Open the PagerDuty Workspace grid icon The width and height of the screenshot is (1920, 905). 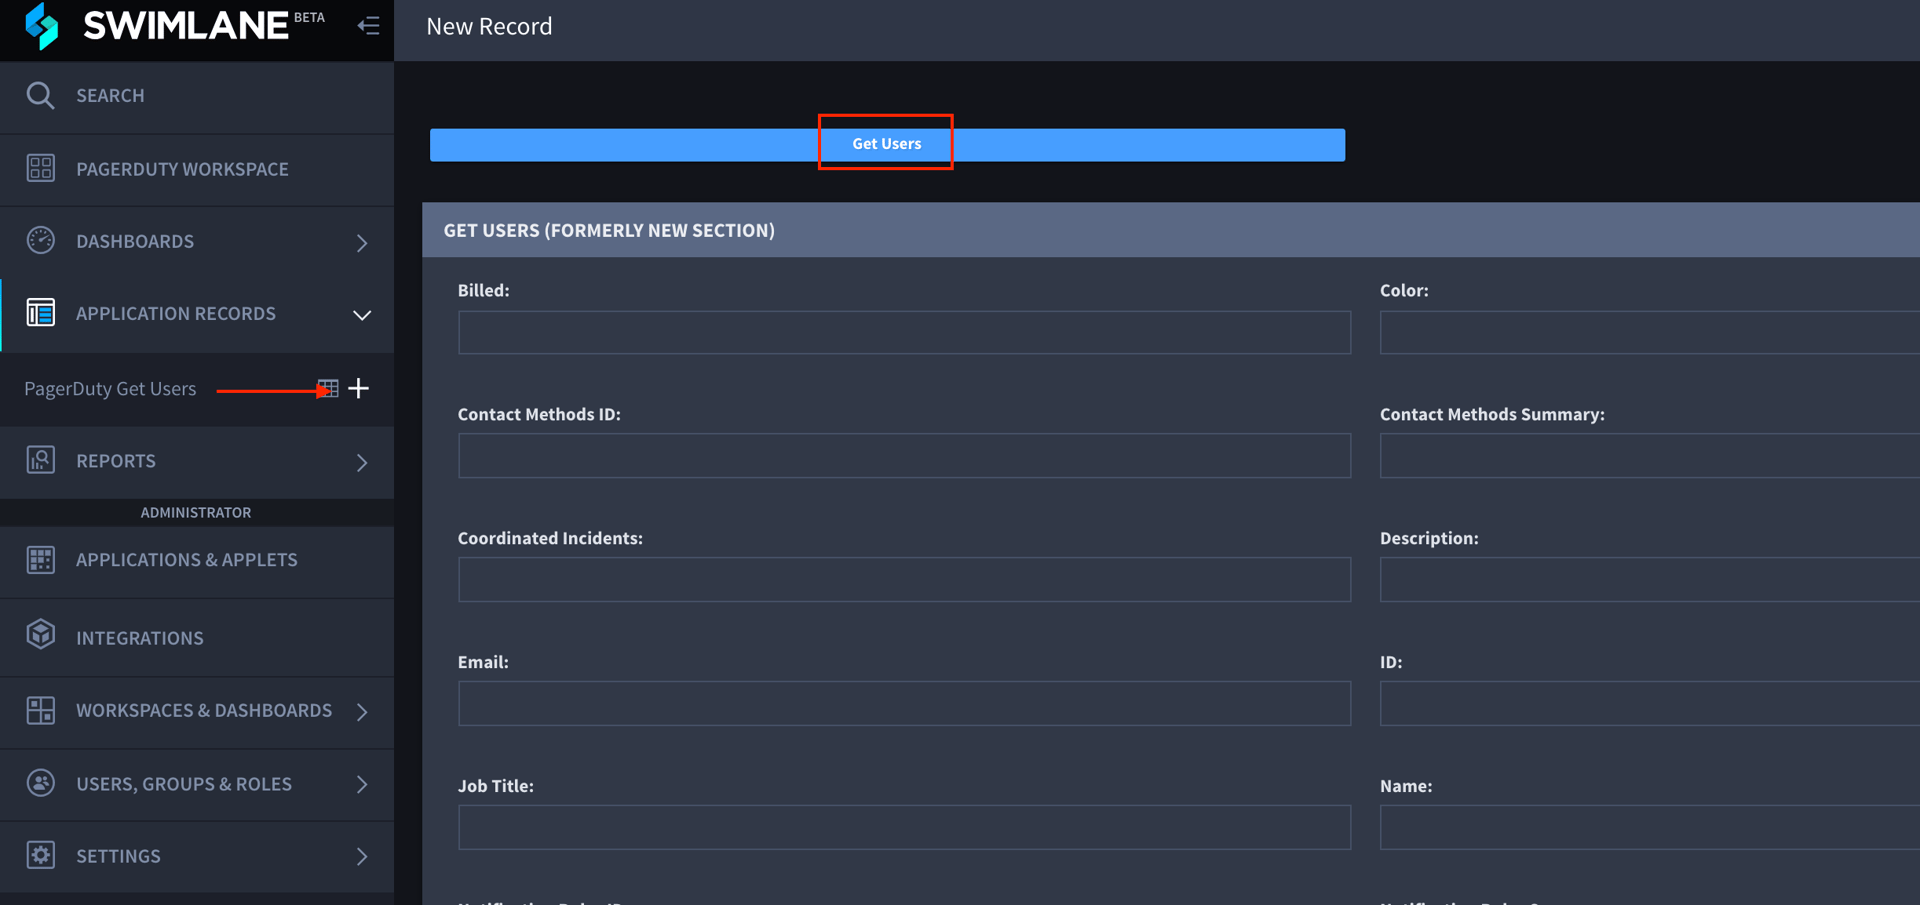(40, 168)
